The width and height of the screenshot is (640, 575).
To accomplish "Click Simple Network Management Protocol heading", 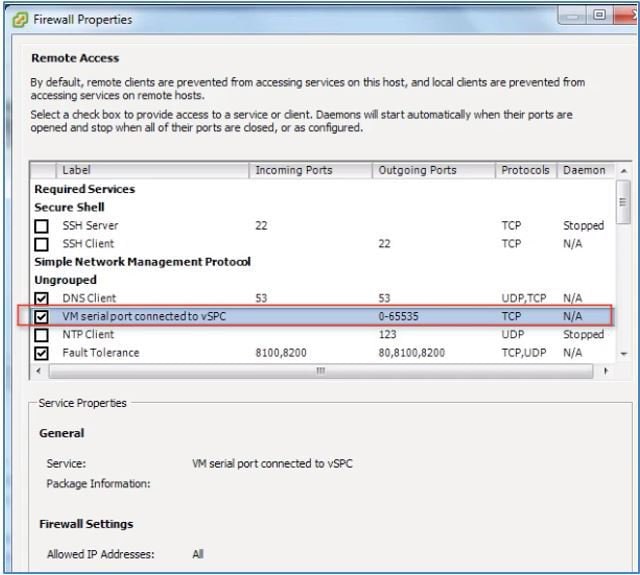I will [x=142, y=262].
